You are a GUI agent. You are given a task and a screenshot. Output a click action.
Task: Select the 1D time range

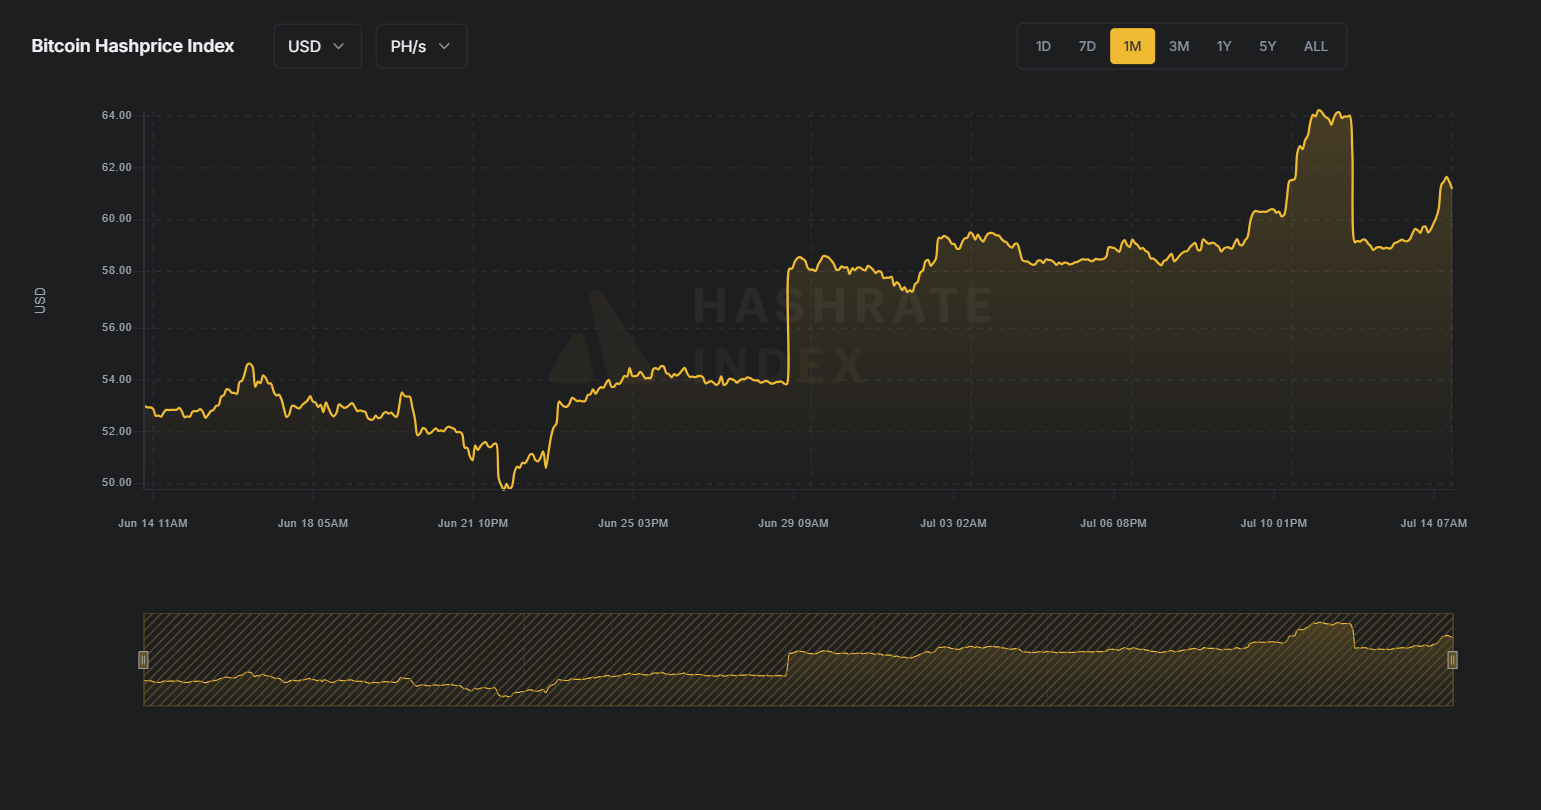coord(1043,46)
